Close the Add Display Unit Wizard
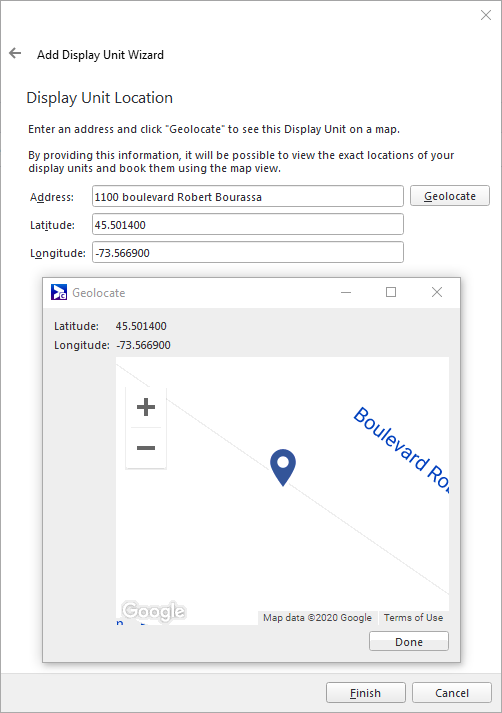This screenshot has width=502, height=713. [486, 15]
